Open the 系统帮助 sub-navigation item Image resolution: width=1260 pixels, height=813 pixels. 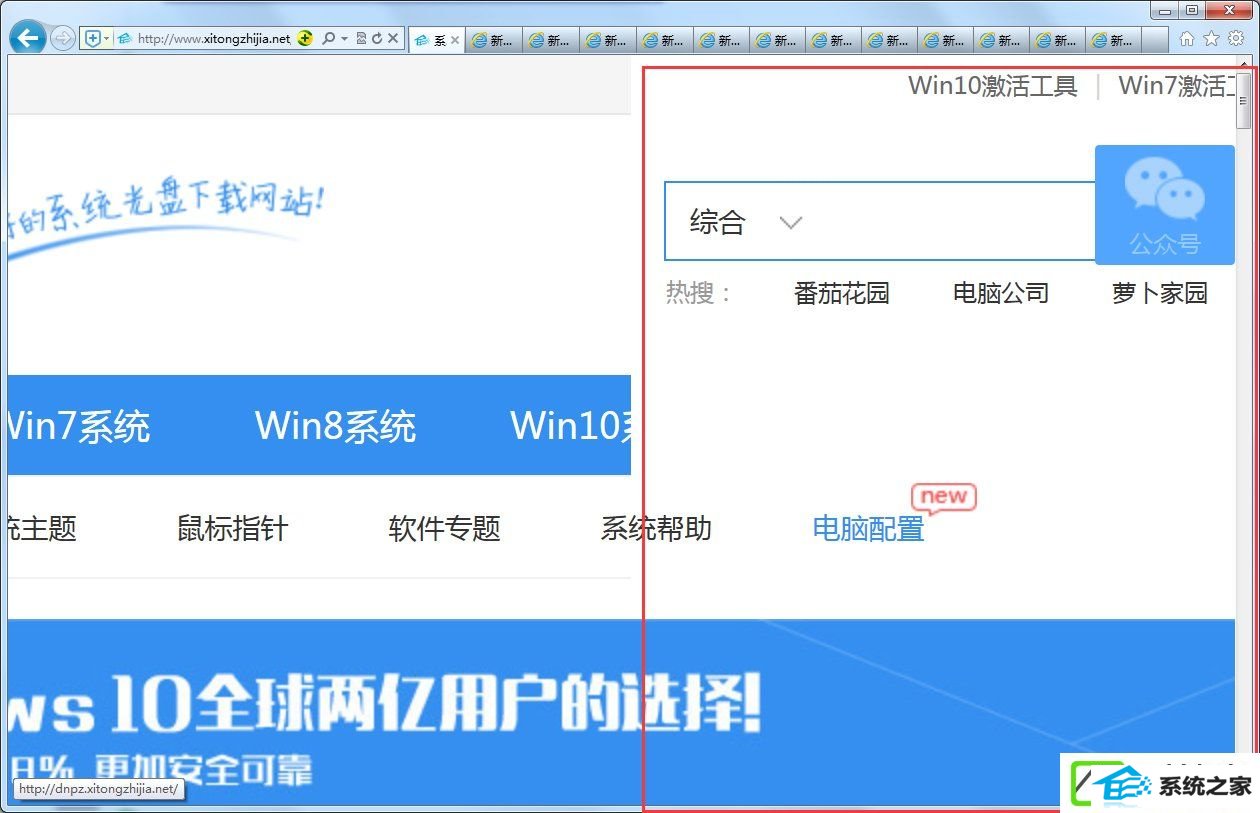(656, 528)
